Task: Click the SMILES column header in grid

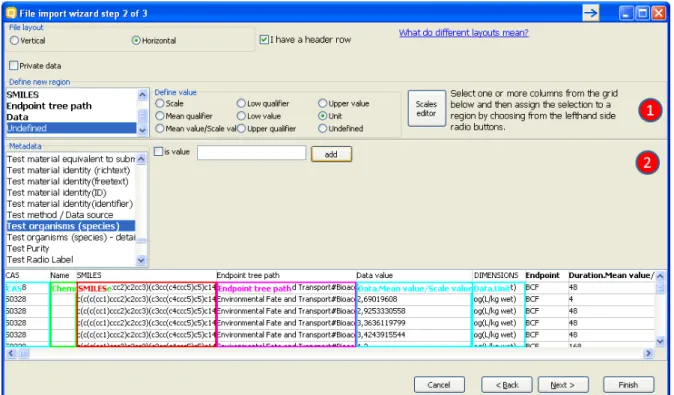Action: click(146, 275)
